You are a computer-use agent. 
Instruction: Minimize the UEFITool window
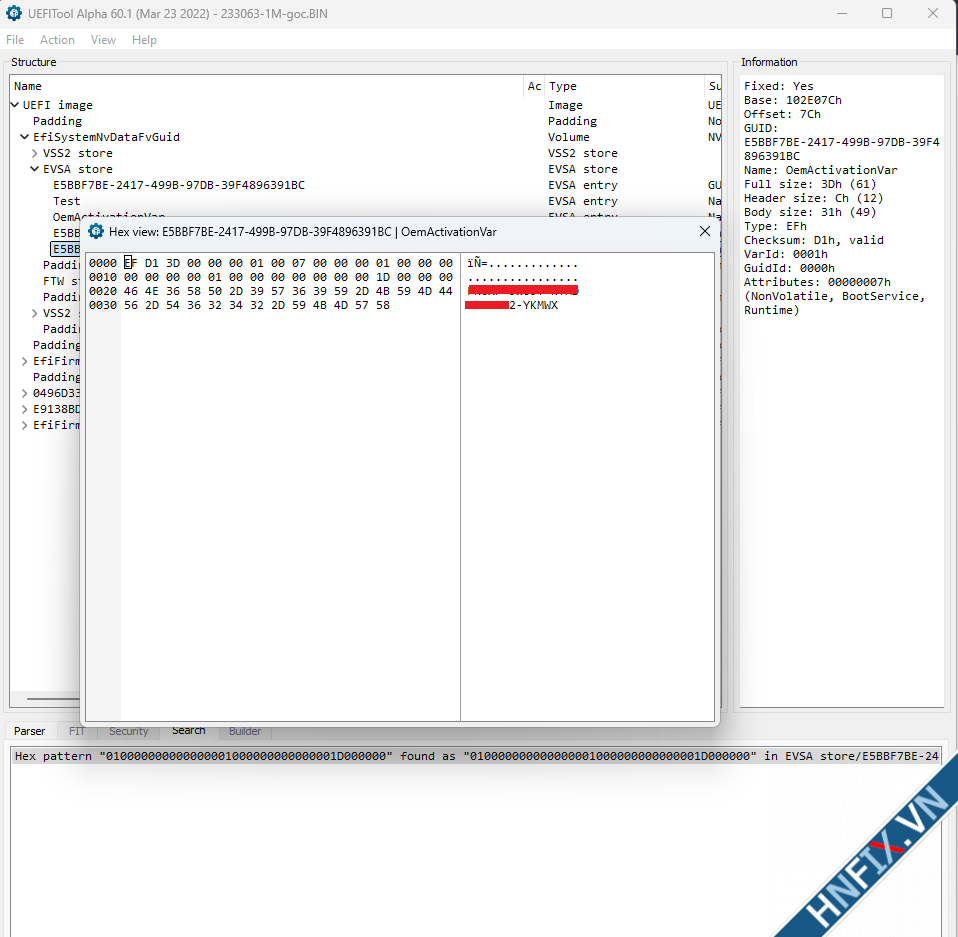[842, 13]
